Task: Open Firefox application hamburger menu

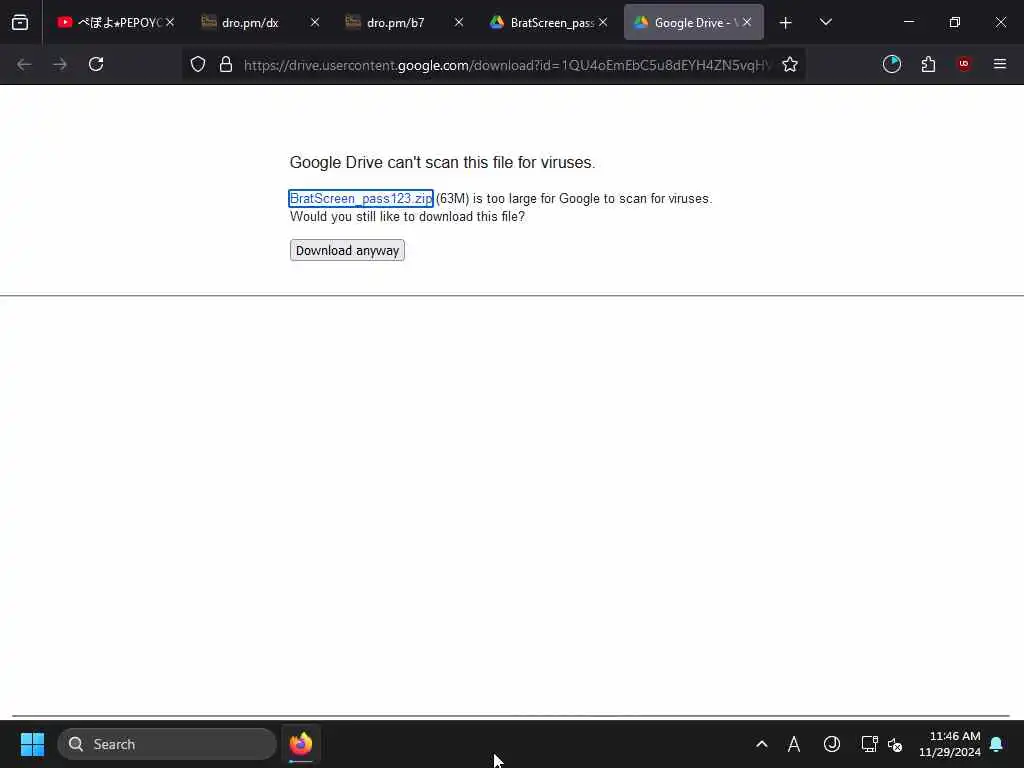Action: (x=1000, y=64)
